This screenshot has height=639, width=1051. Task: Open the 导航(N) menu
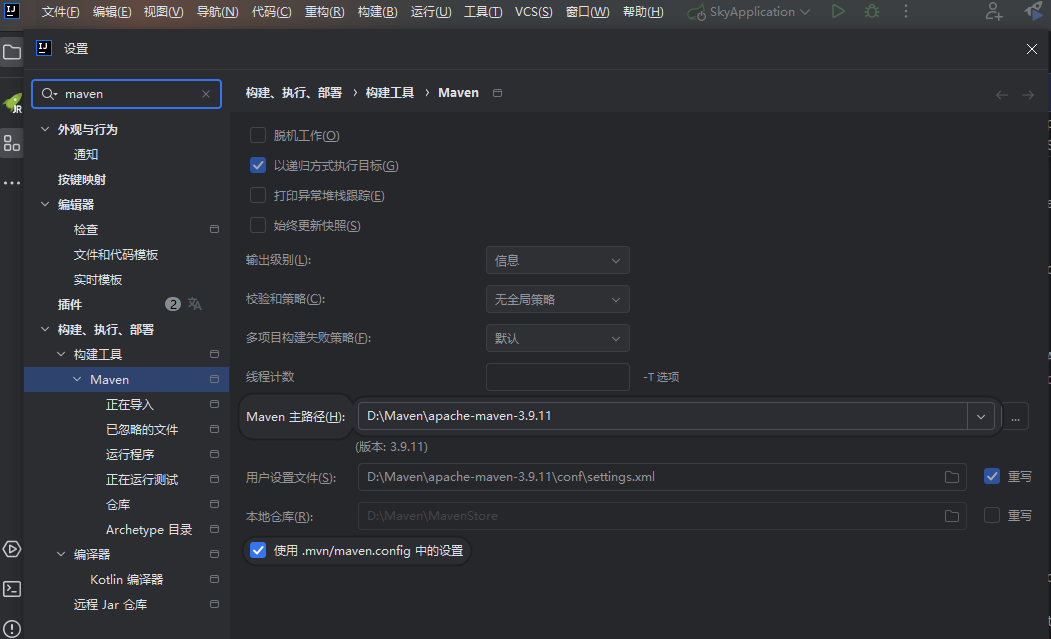[x=217, y=11]
